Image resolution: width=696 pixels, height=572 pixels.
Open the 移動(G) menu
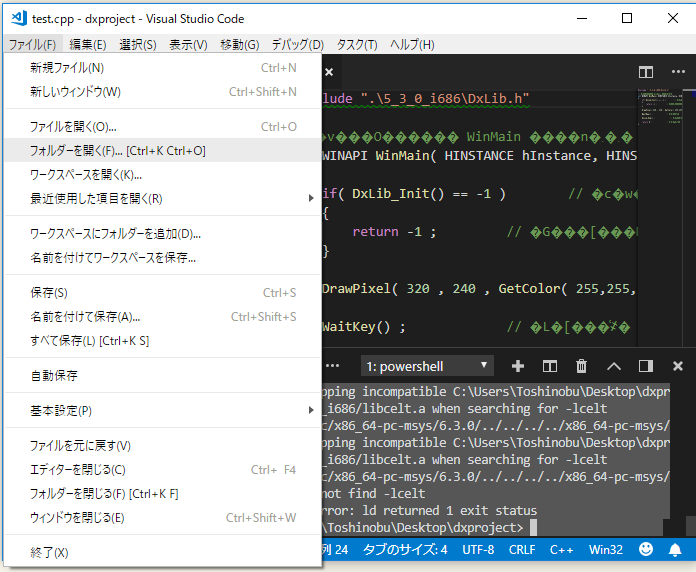point(240,44)
